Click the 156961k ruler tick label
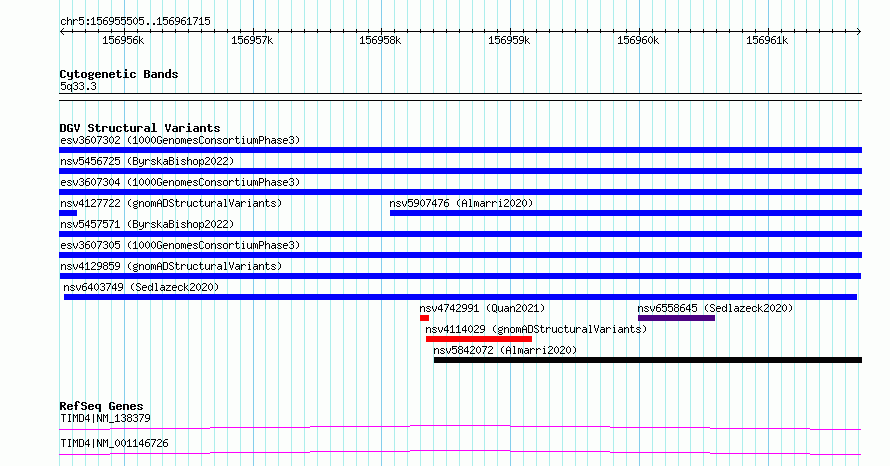 767,40
